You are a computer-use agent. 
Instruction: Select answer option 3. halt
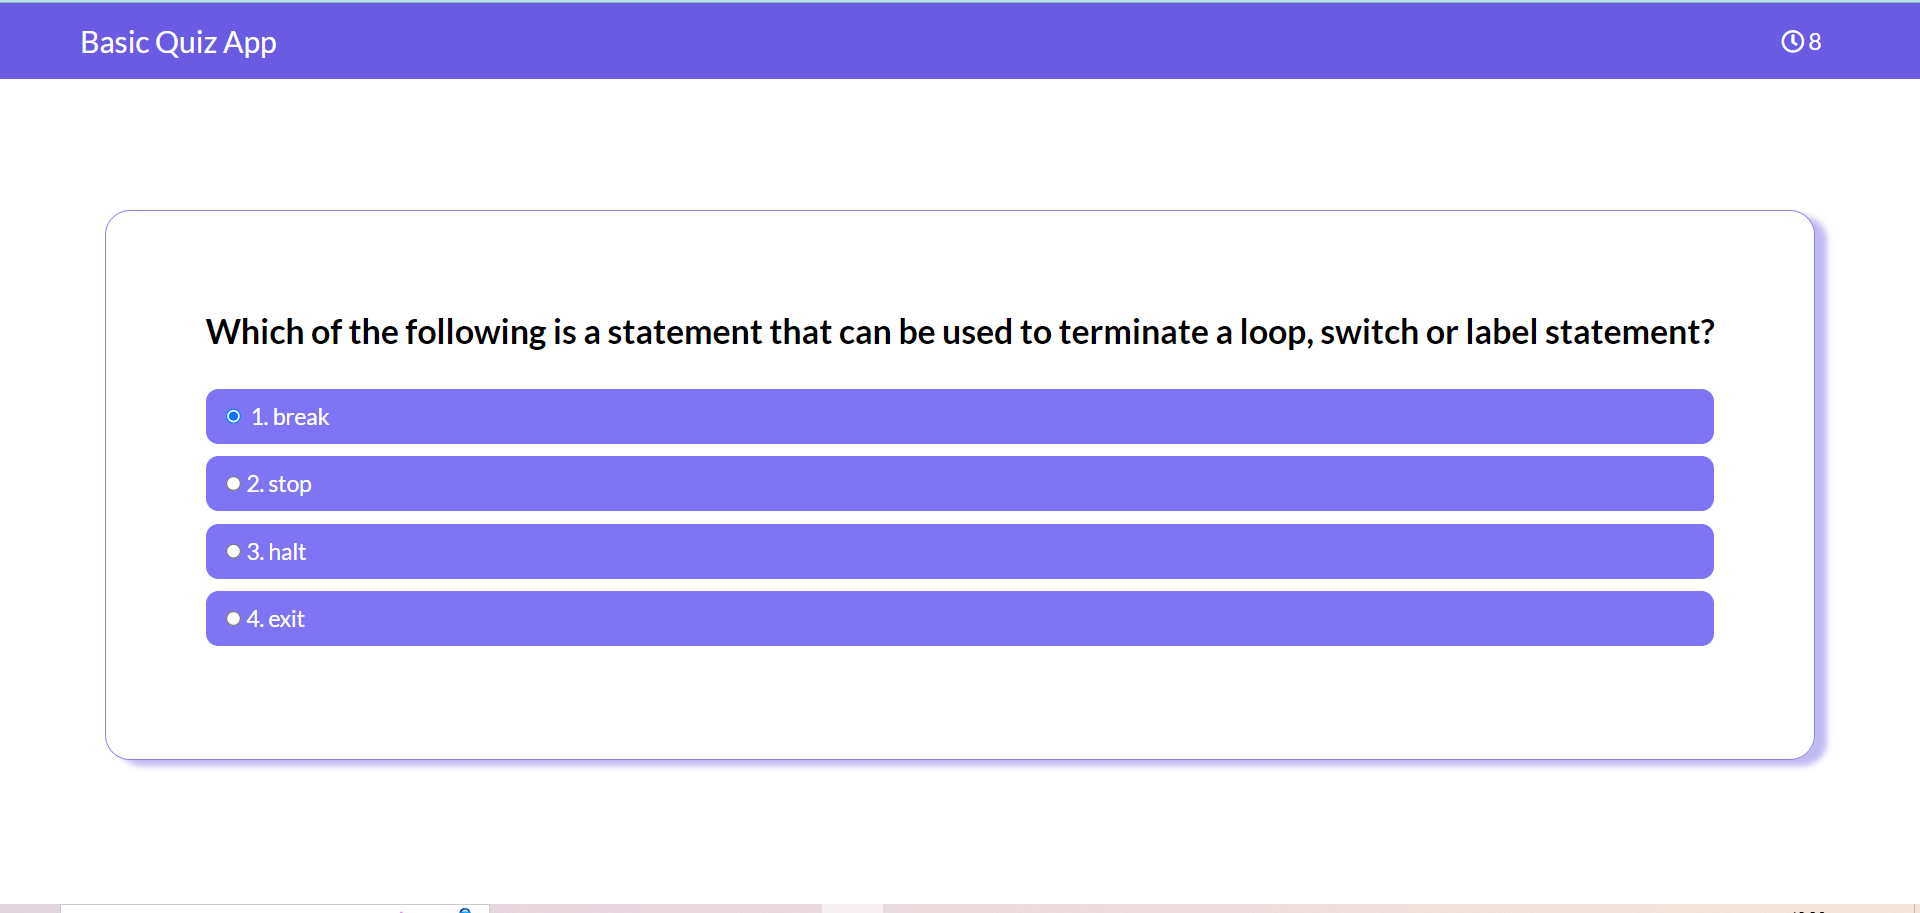[x=960, y=551]
